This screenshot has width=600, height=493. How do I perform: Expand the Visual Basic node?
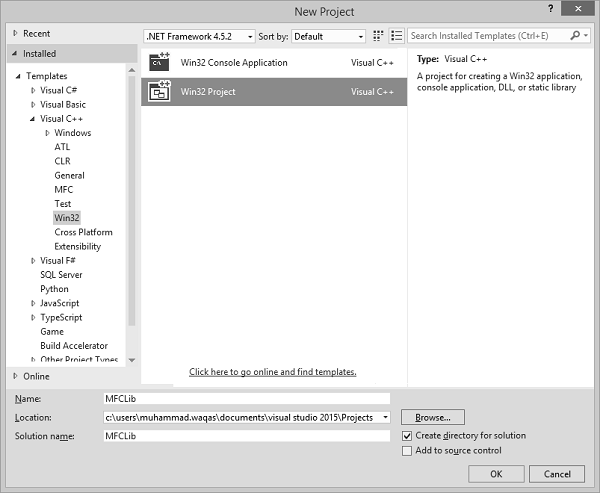pos(33,104)
